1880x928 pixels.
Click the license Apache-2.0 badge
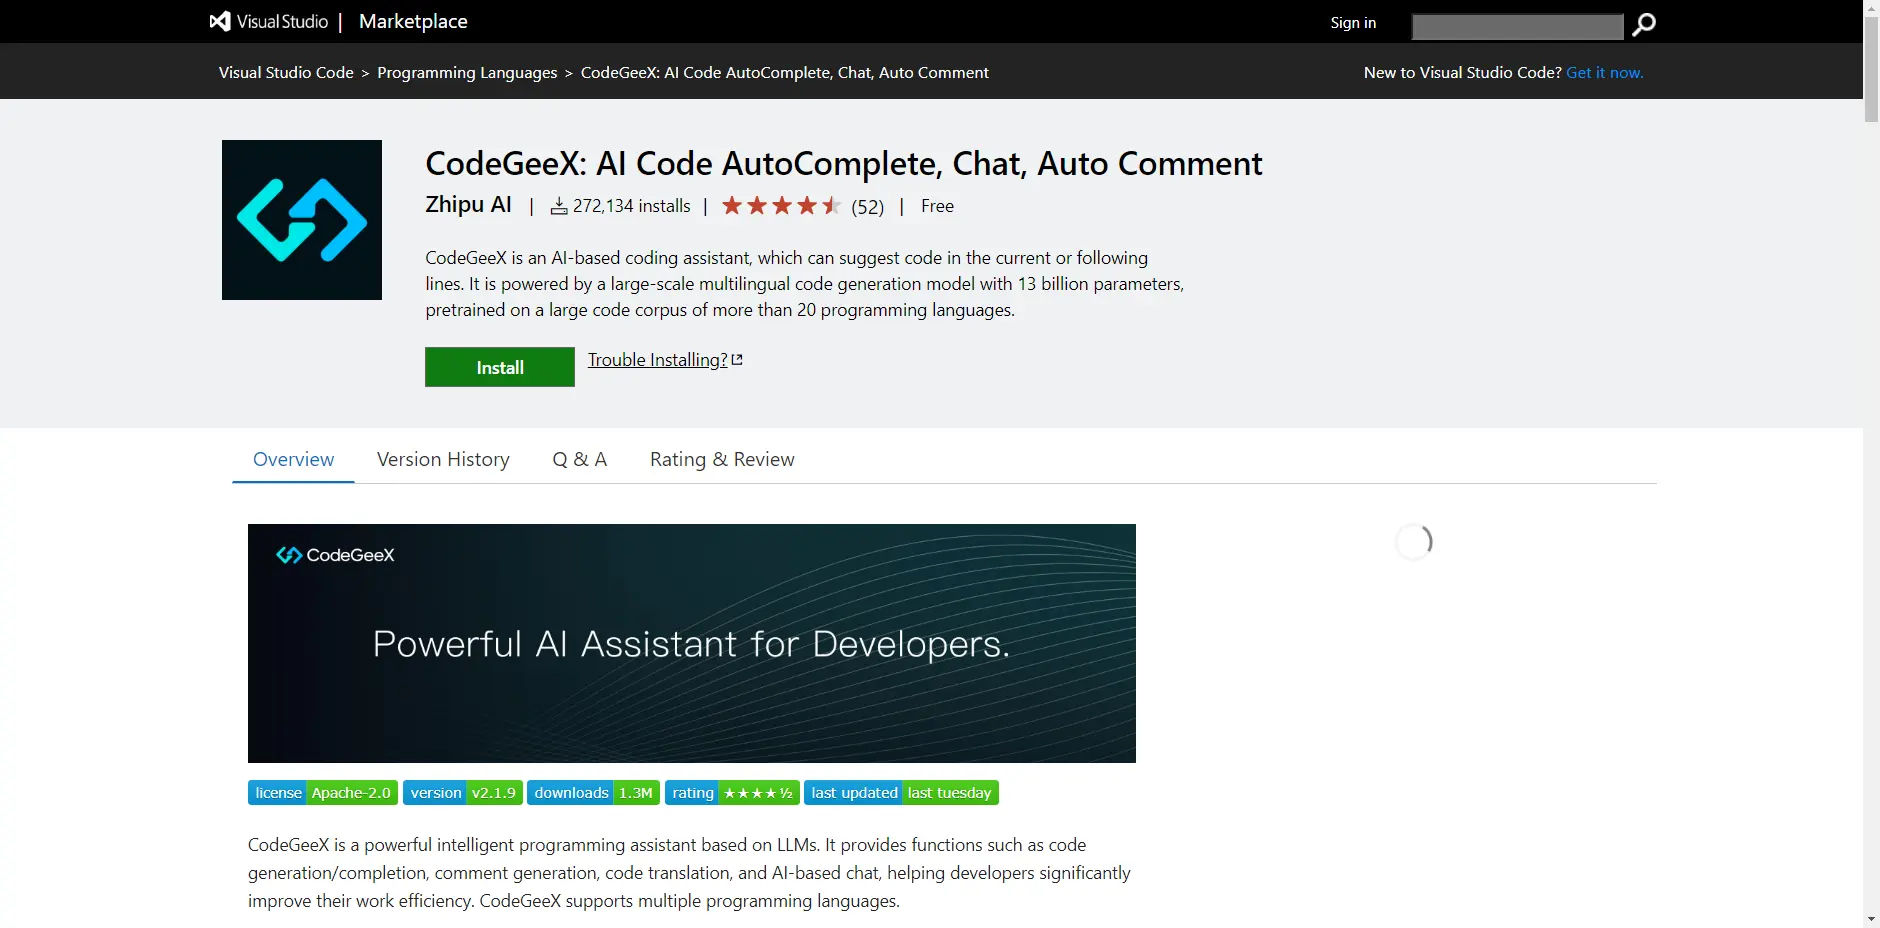click(x=323, y=793)
